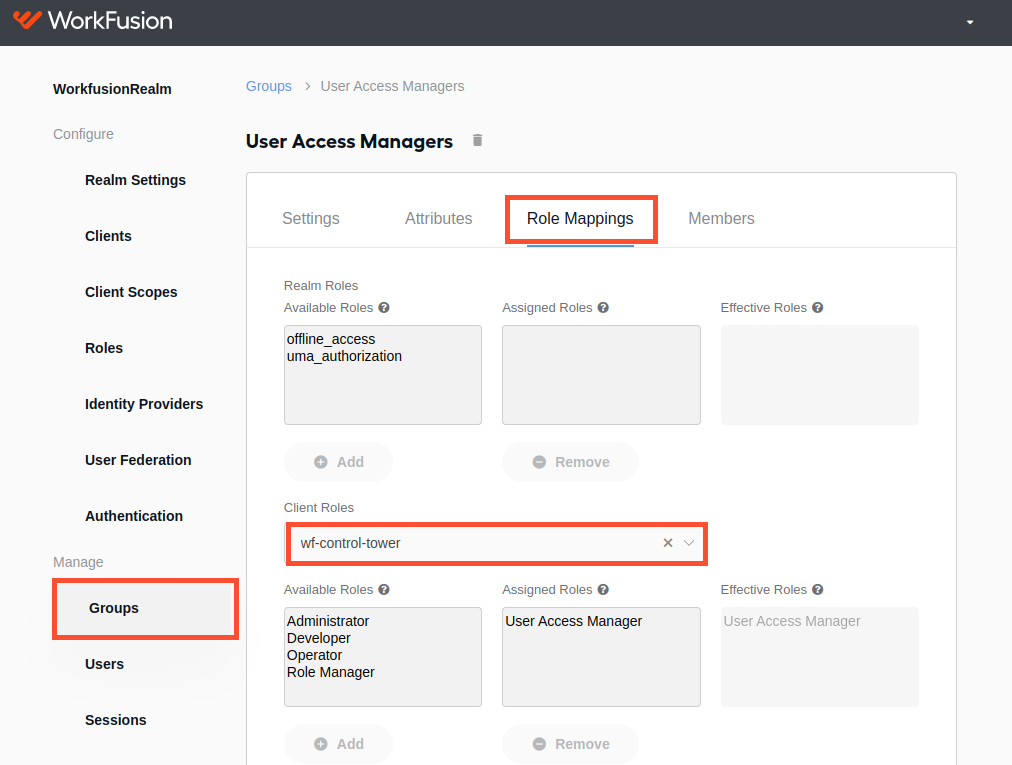1012x765 pixels.
Task: Open the Members tab
Action: [x=721, y=218]
